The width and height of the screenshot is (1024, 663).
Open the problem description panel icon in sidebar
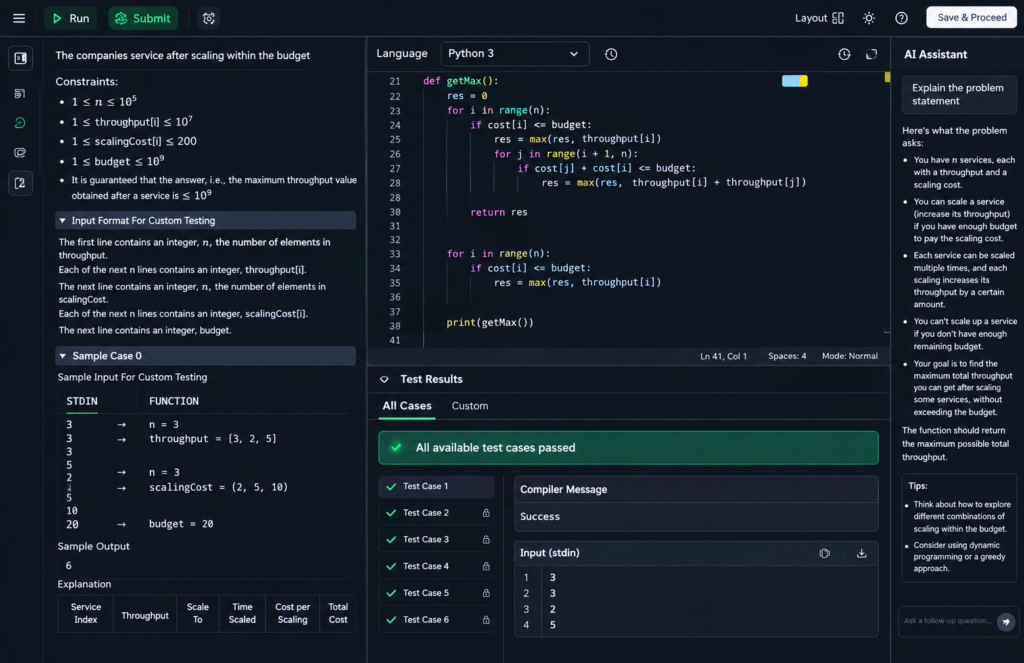pos(20,58)
